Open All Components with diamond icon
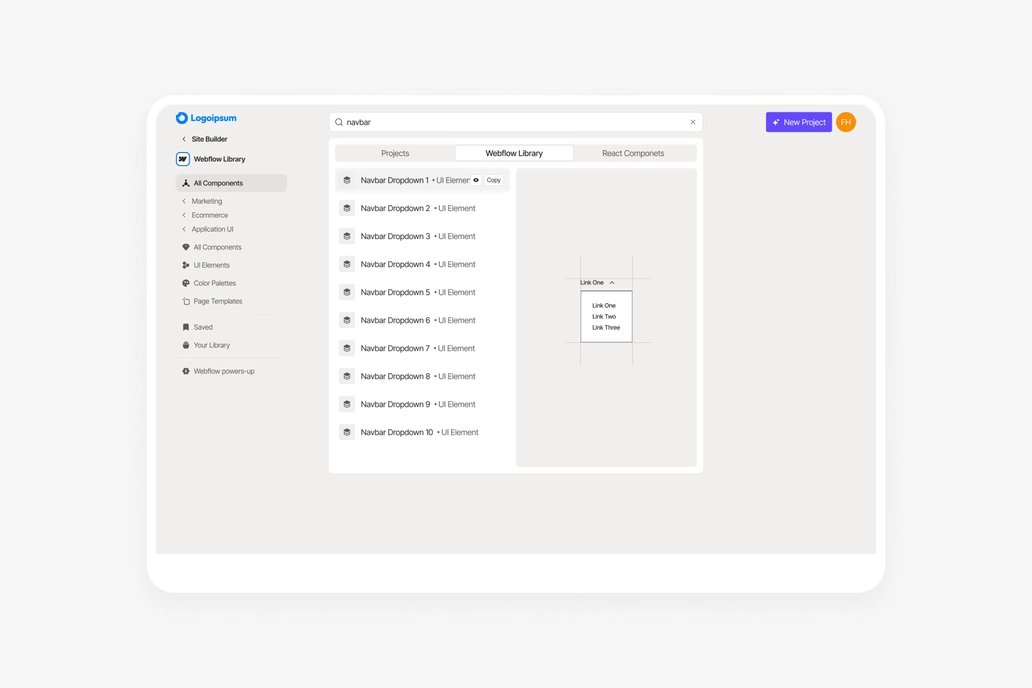This screenshot has height=688, width=1032. coord(212,247)
